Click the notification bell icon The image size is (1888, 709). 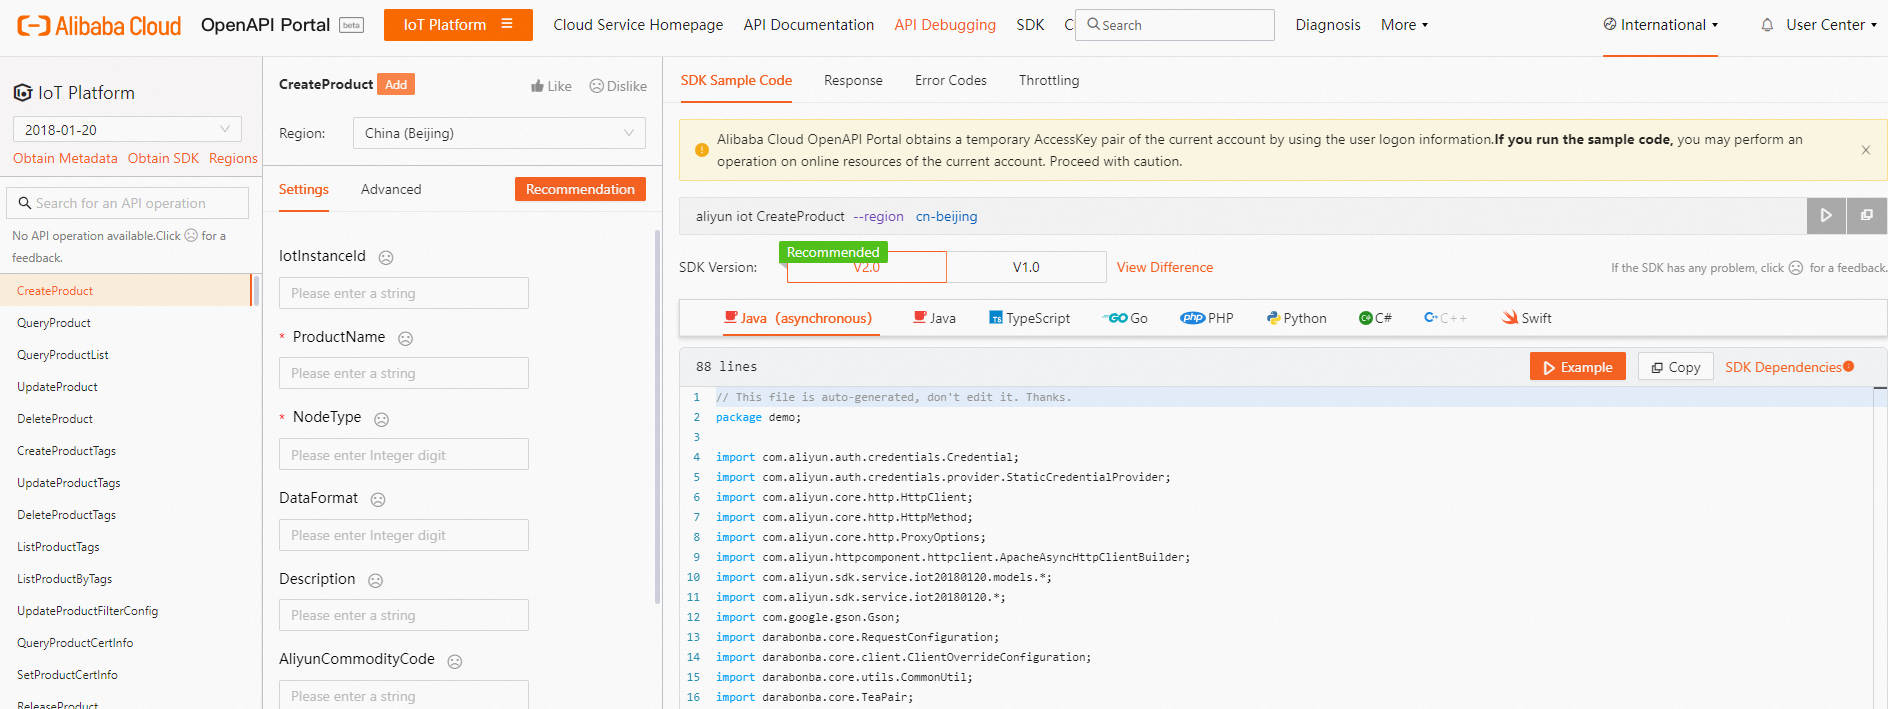click(x=1767, y=25)
